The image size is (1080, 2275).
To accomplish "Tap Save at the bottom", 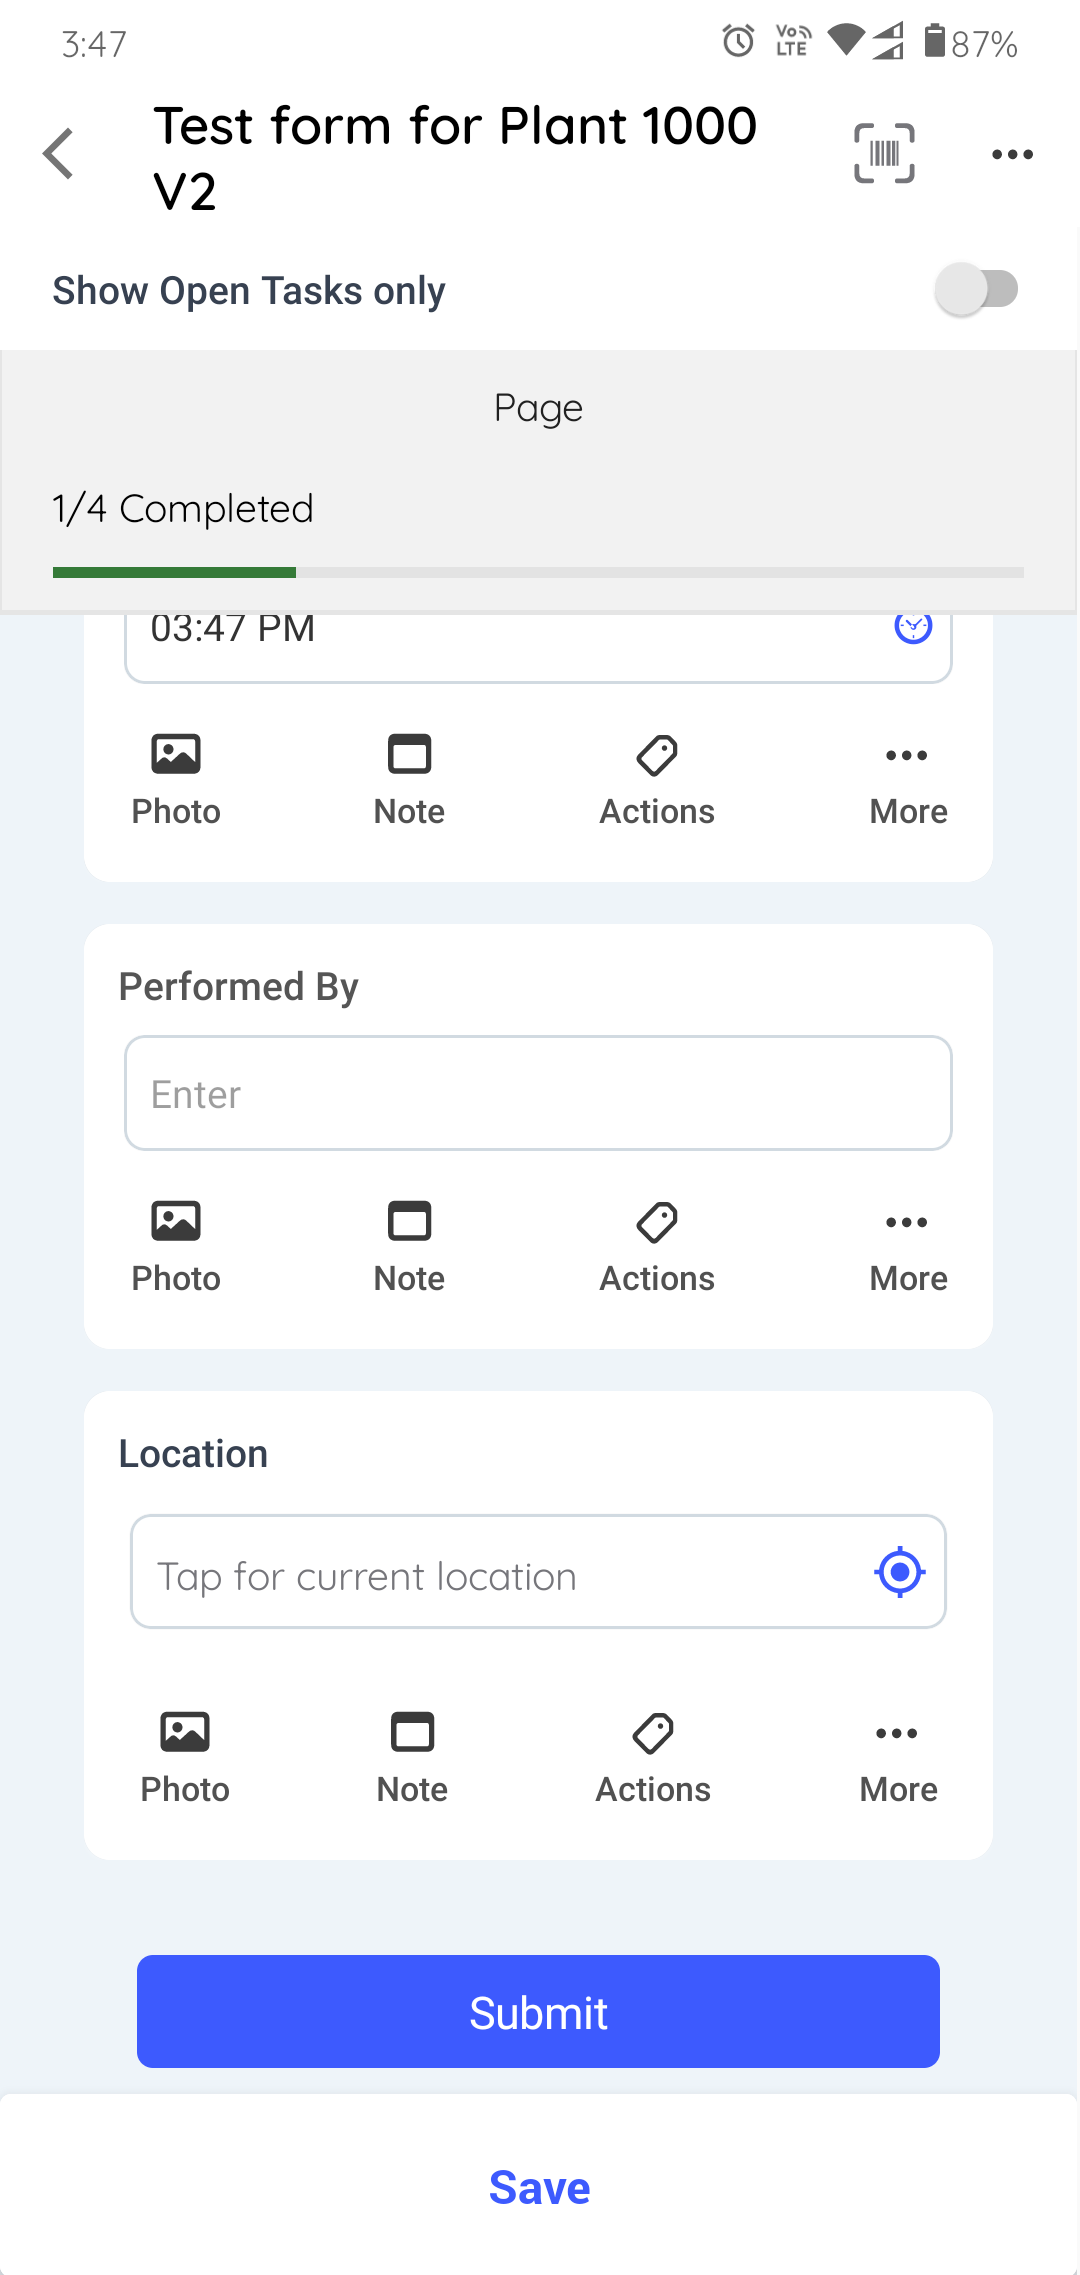I will tap(539, 2187).
